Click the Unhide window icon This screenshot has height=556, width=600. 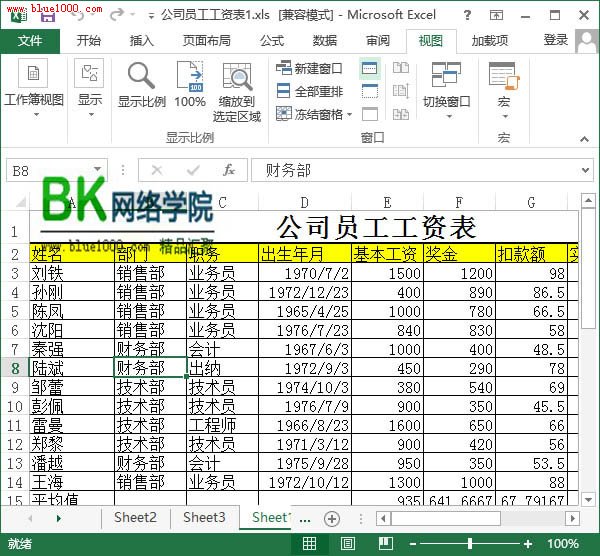(x=370, y=114)
